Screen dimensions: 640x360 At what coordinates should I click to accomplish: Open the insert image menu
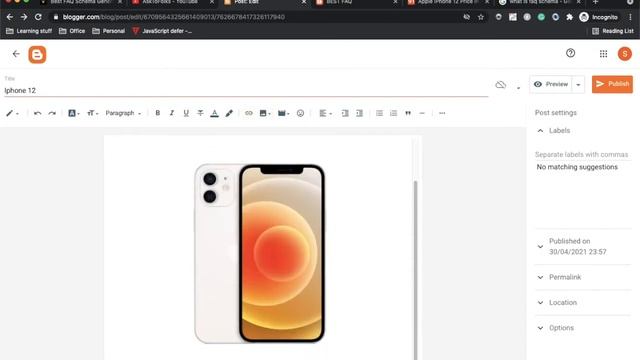pos(265,113)
